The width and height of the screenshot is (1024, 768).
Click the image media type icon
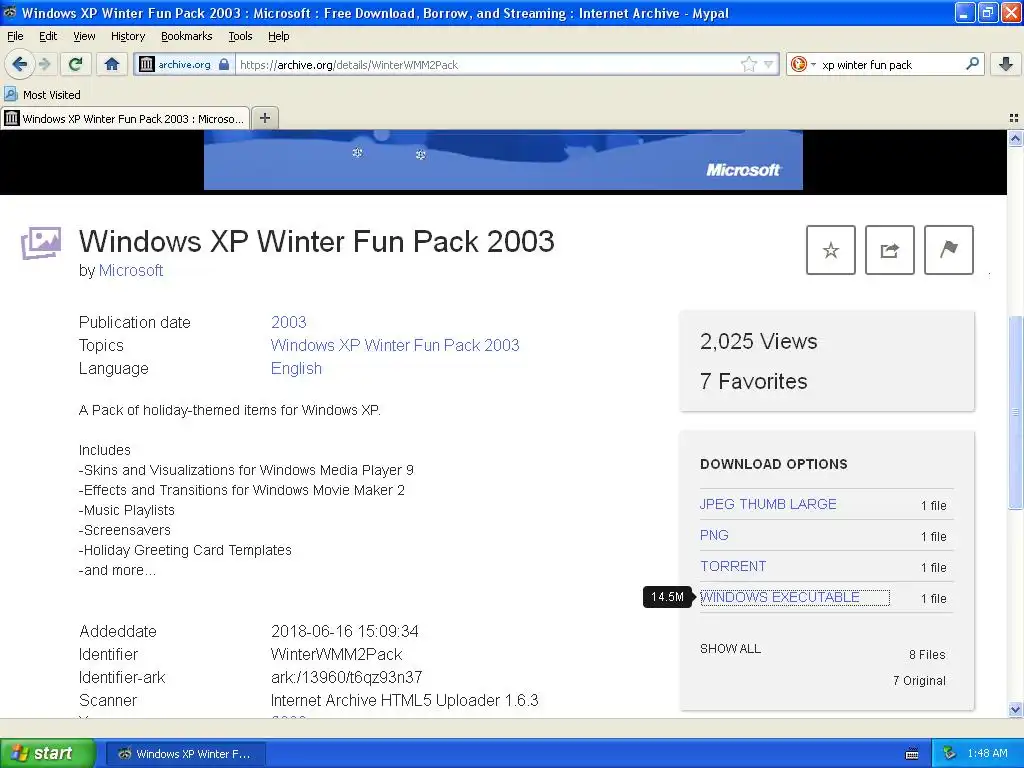pos(41,243)
